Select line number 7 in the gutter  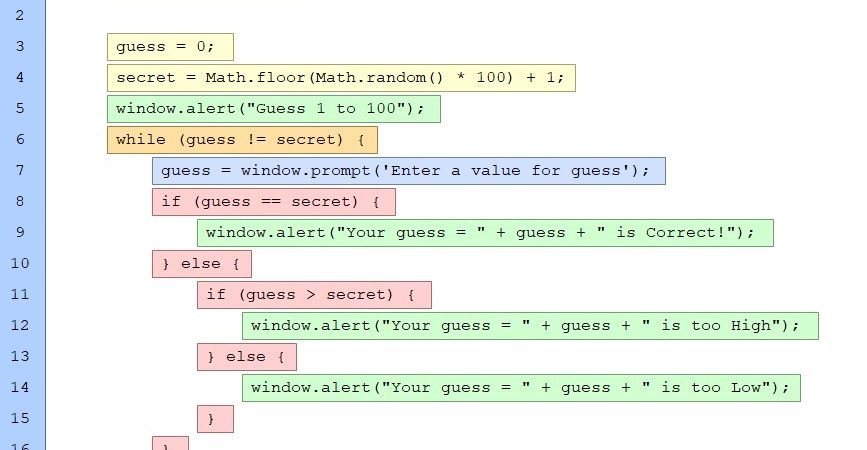click(20, 171)
